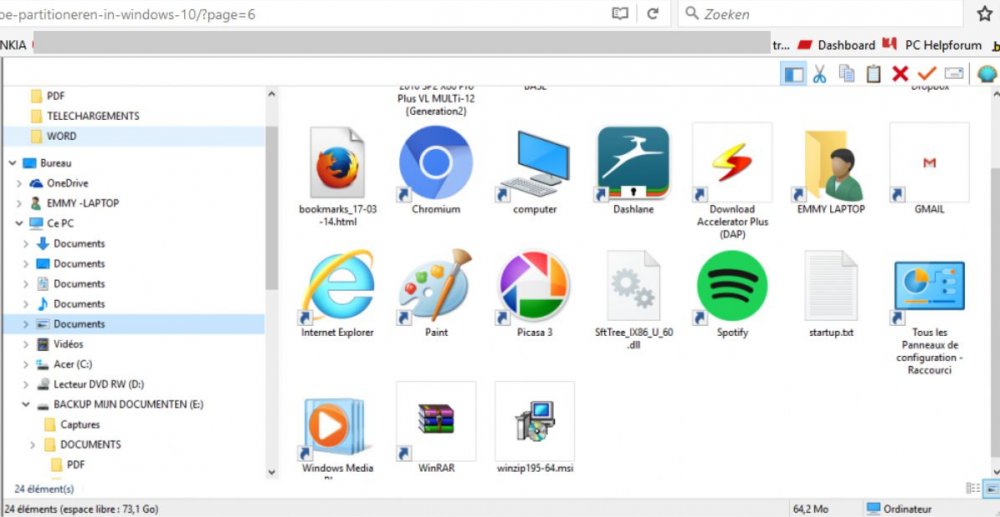Click the Copy icon in toolbar
Viewport: 1000px width, 517px height.
coord(846,74)
